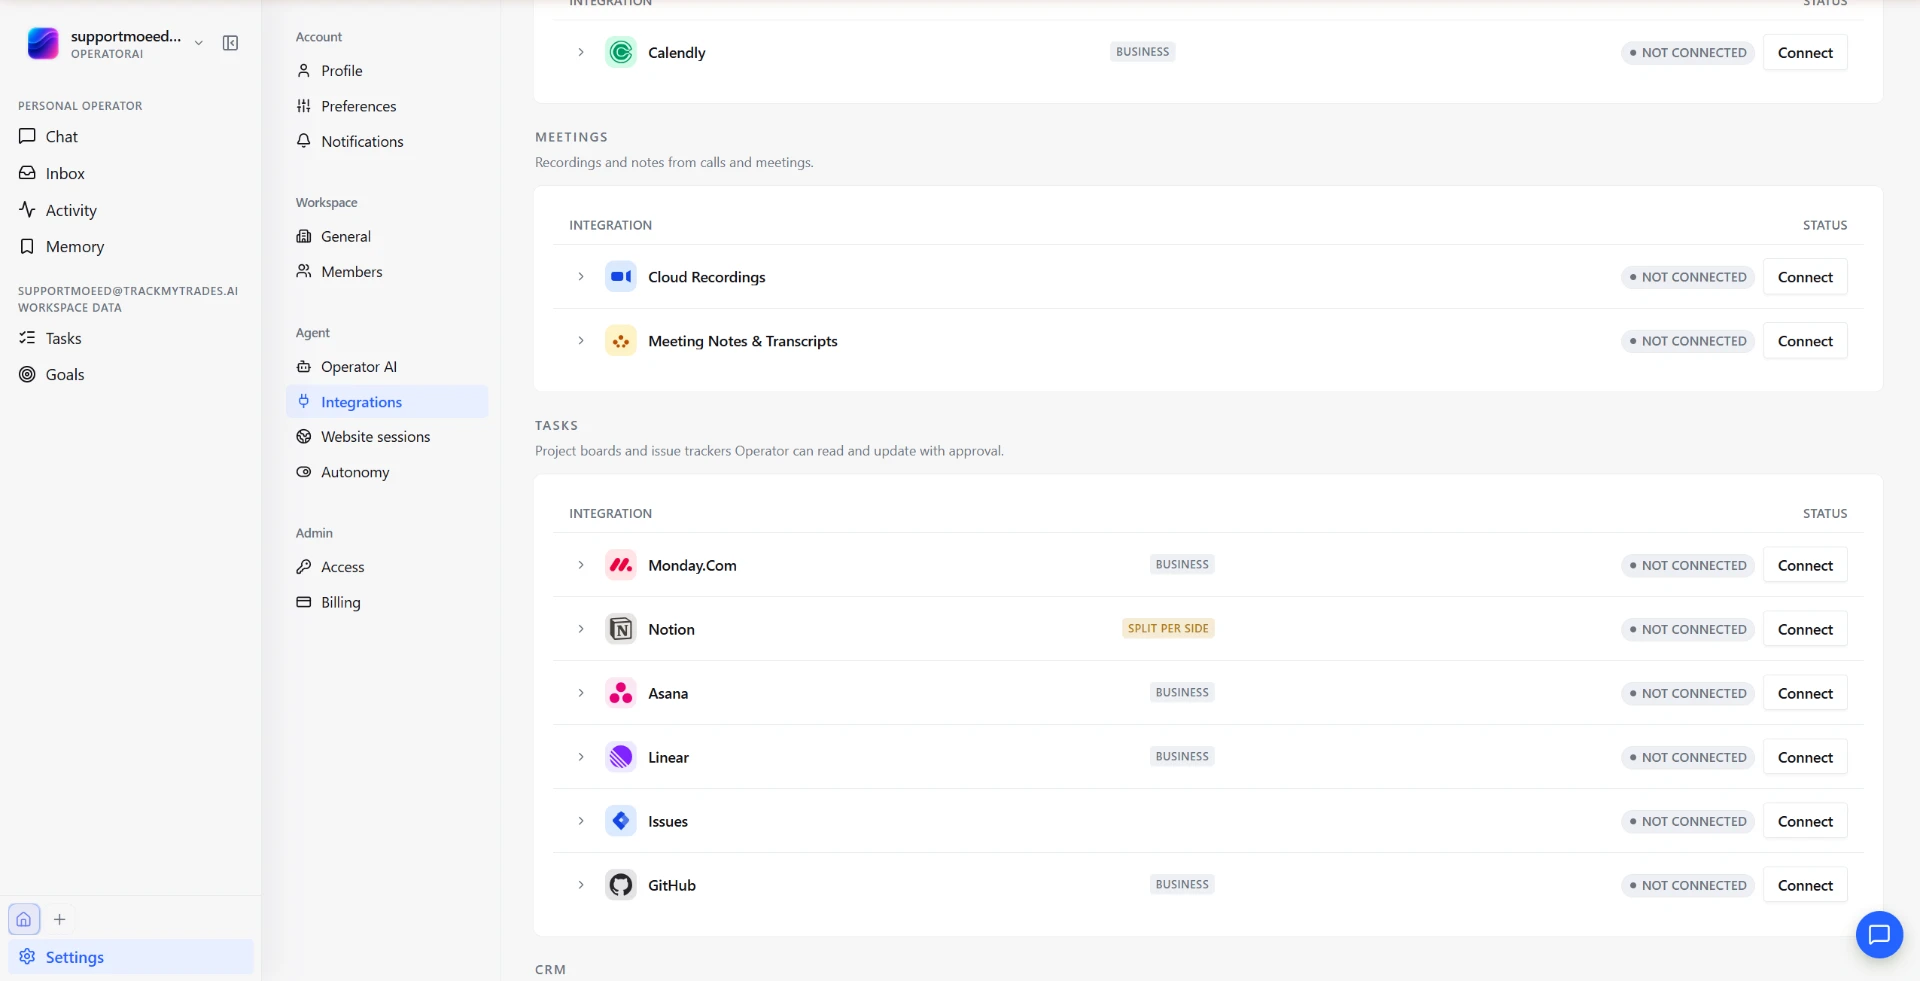Connect the Calendly integration
The height and width of the screenshot is (981, 1920).
[x=1805, y=52]
